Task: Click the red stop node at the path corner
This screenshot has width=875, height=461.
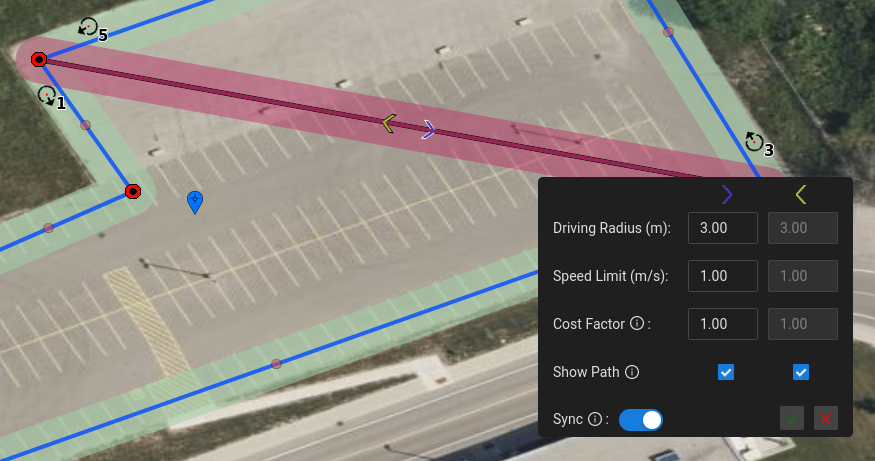Action: (133, 191)
